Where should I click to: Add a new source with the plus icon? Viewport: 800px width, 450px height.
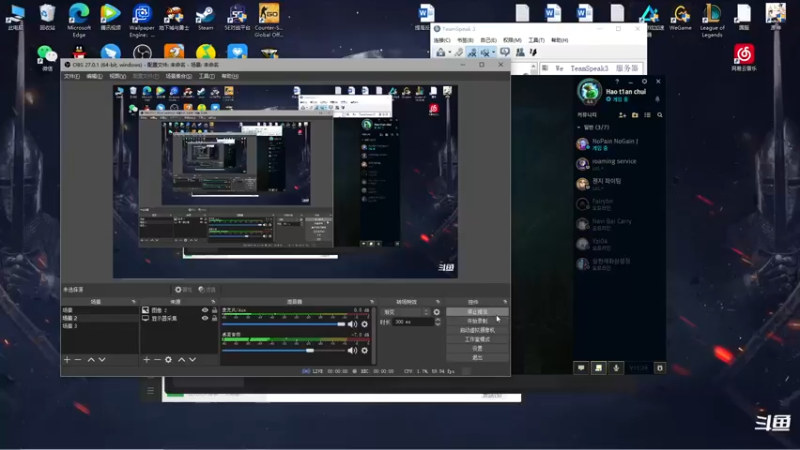coord(146,360)
